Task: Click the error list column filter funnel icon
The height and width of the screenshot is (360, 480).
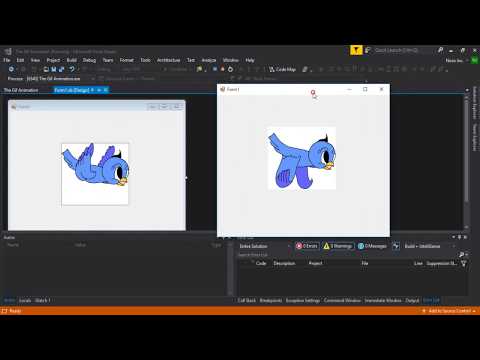Action: [464, 263]
